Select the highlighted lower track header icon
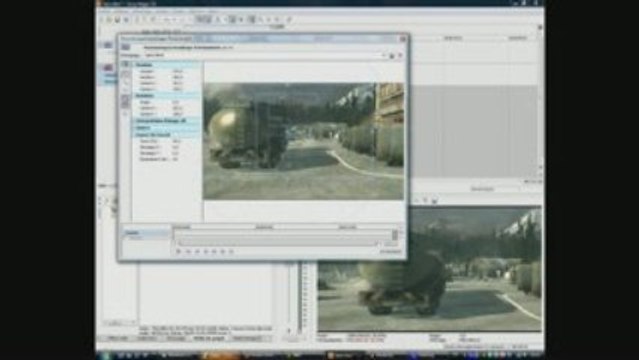This screenshot has width=639, height=360. 108,68
